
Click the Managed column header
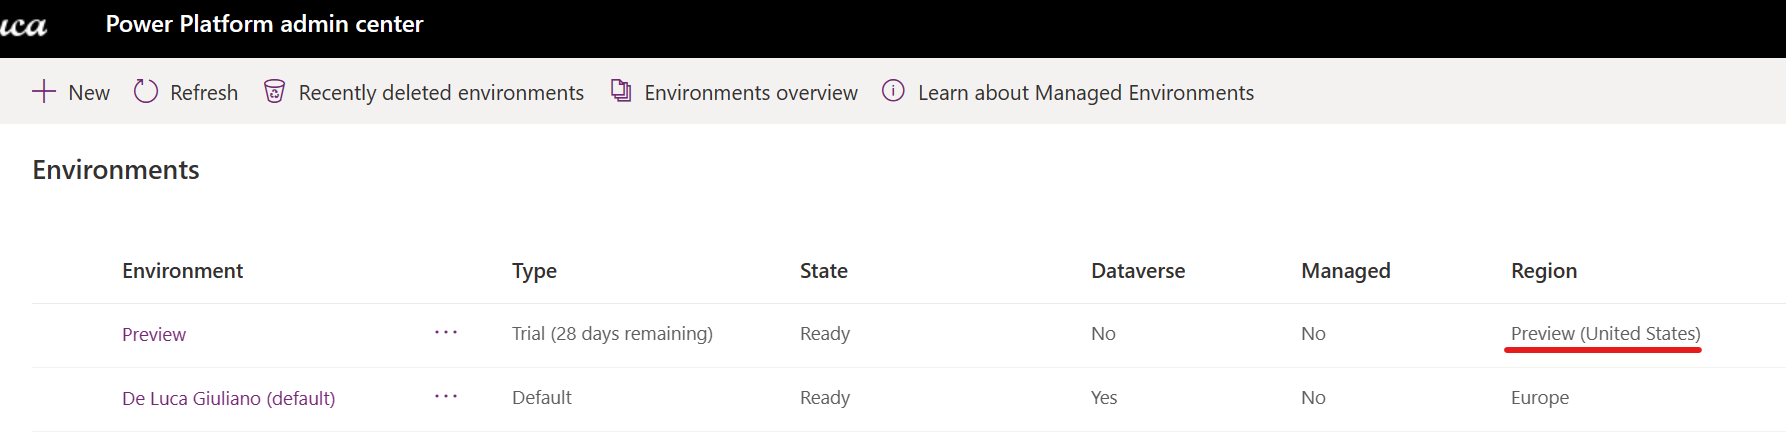[x=1345, y=271]
